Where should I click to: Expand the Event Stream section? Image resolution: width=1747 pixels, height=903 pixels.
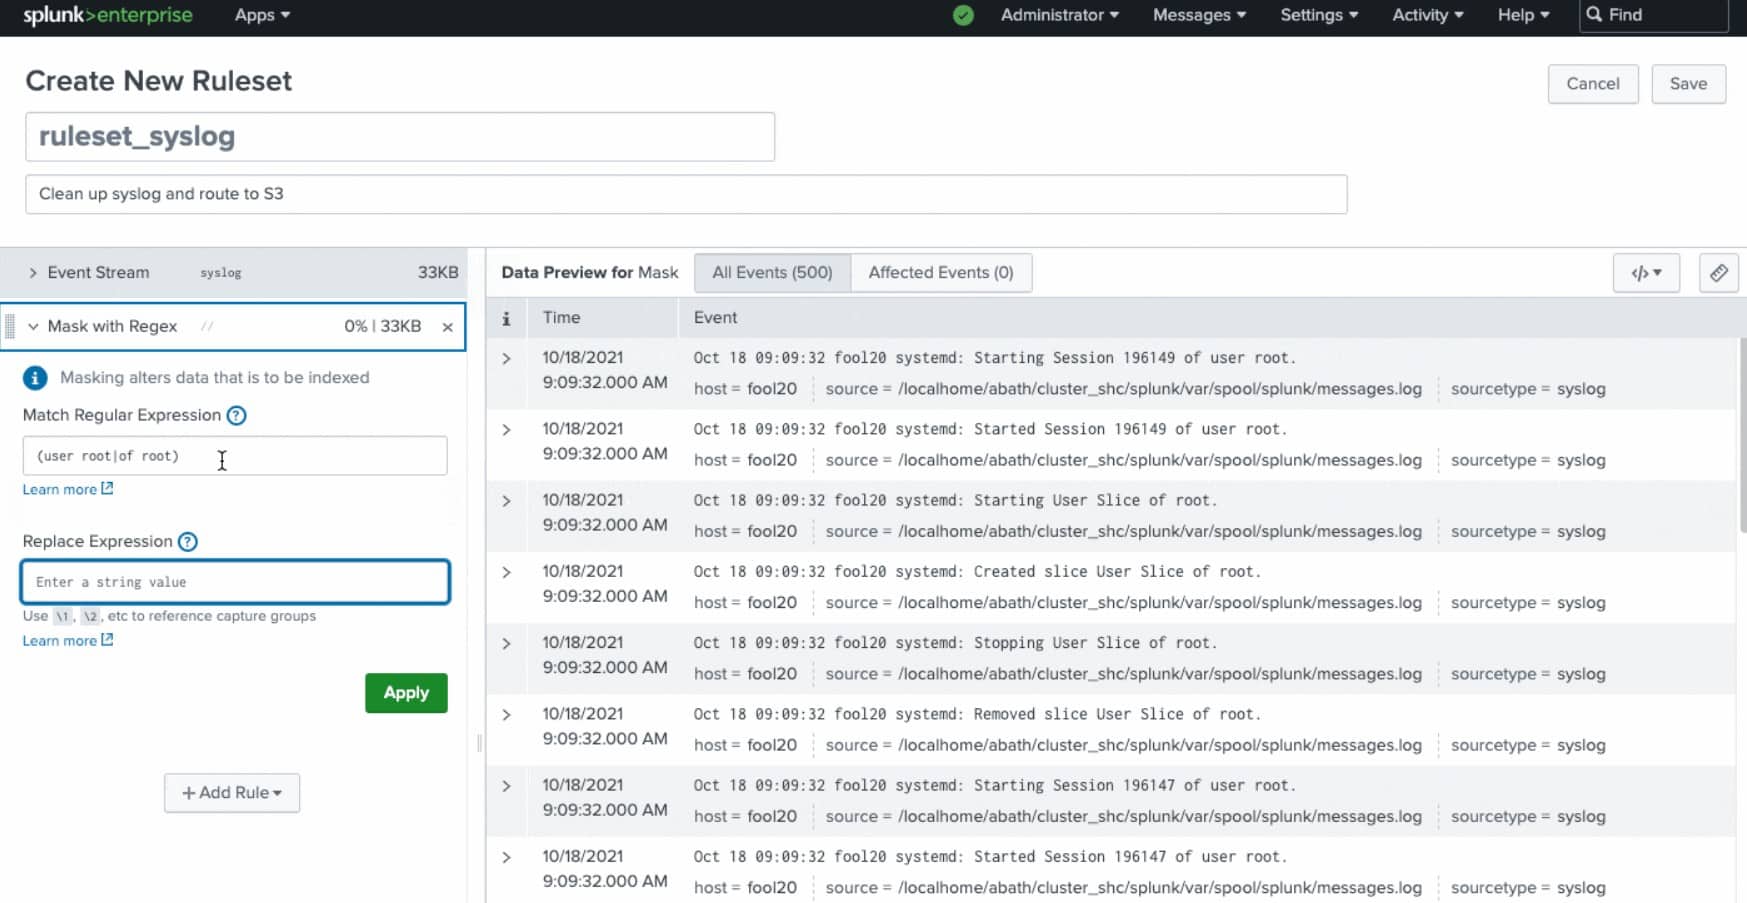(x=33, y=273)
